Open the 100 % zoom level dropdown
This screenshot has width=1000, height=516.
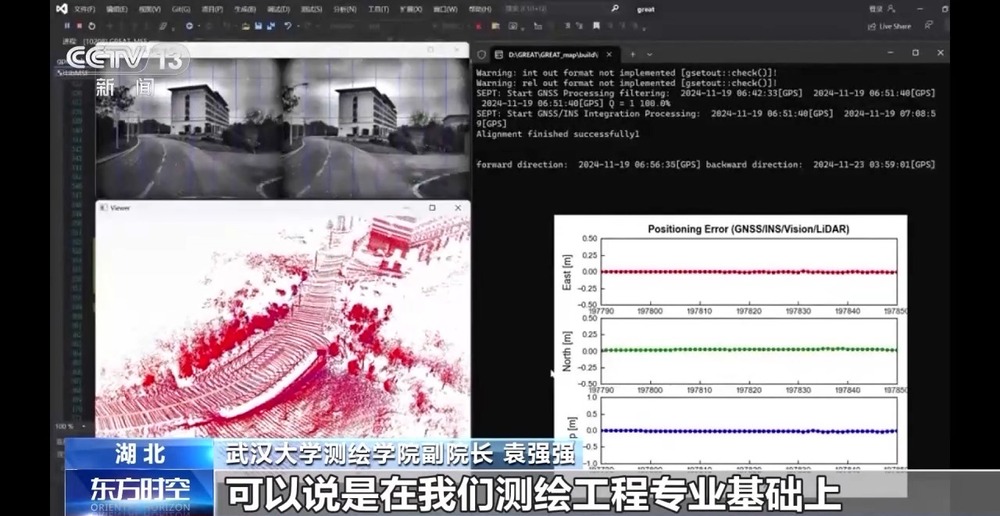click(68, 426)
